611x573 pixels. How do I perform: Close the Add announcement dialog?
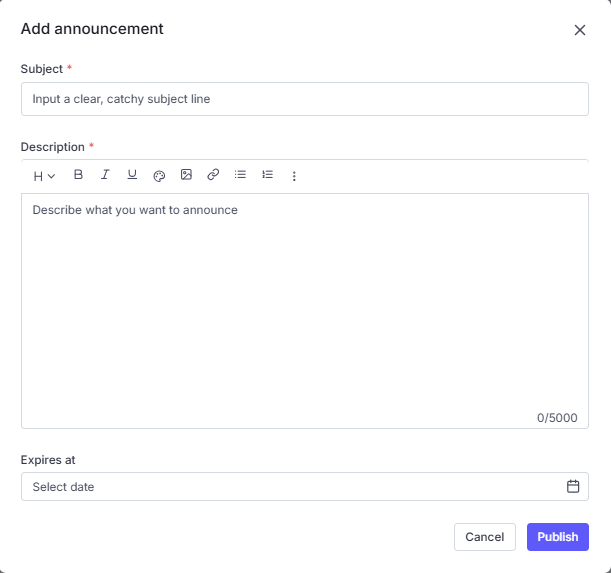tap(580, 30)
